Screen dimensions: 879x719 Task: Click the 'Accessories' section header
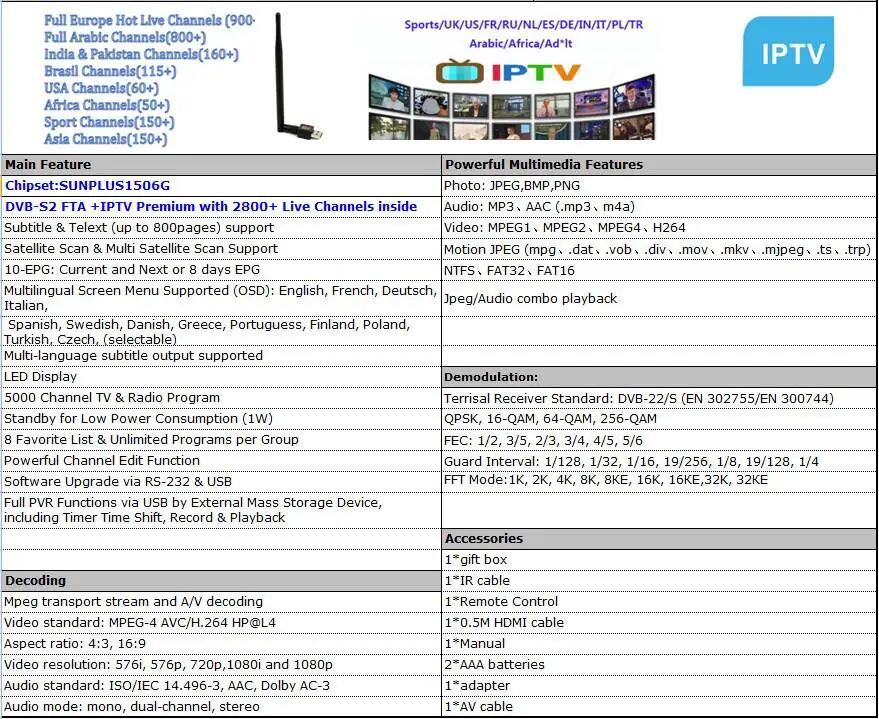pos(659,539)
